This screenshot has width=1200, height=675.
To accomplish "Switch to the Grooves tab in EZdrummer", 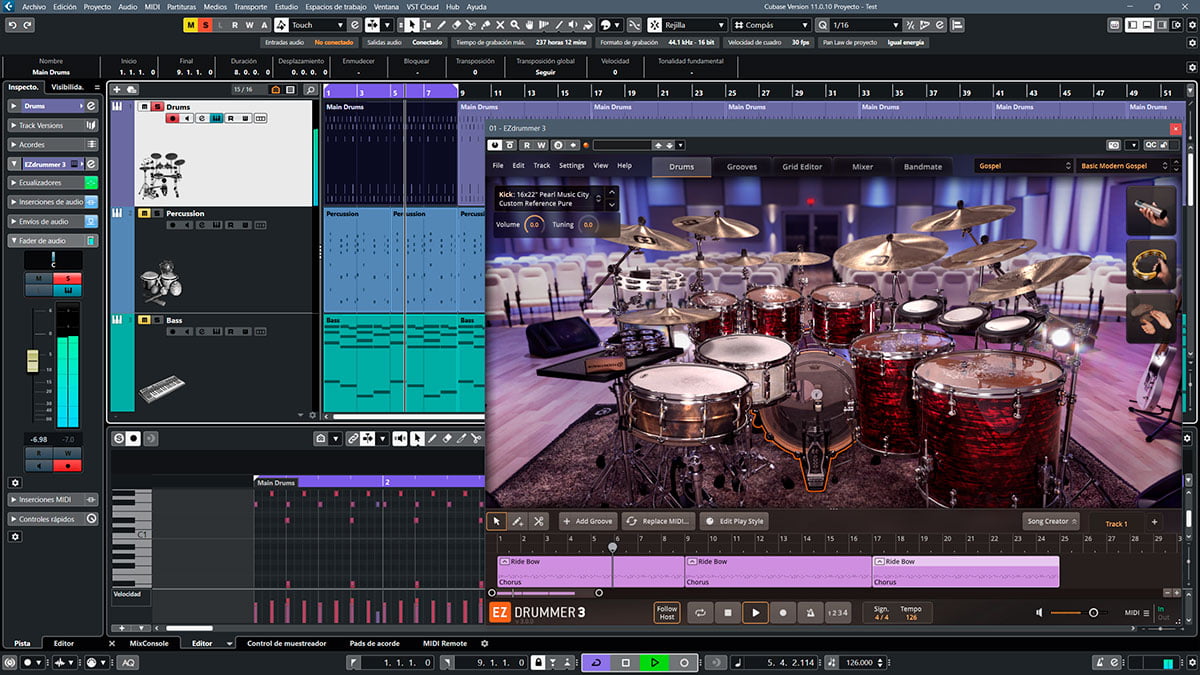I will tap(742, 167).
